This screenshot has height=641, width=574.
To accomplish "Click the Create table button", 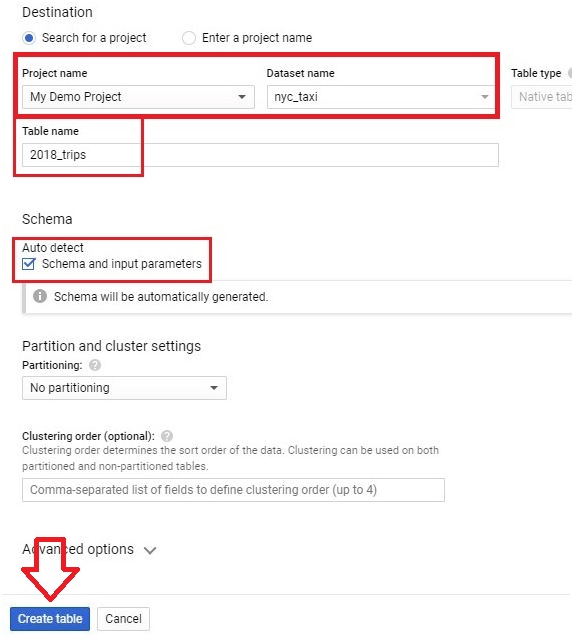I will (x=50, y=619).
